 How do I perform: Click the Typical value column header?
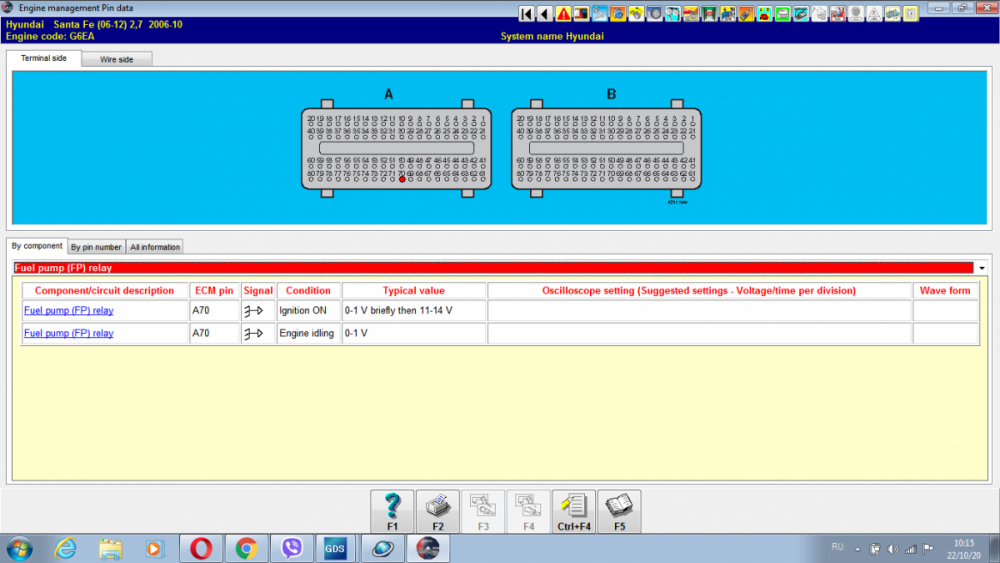(414, 291)
